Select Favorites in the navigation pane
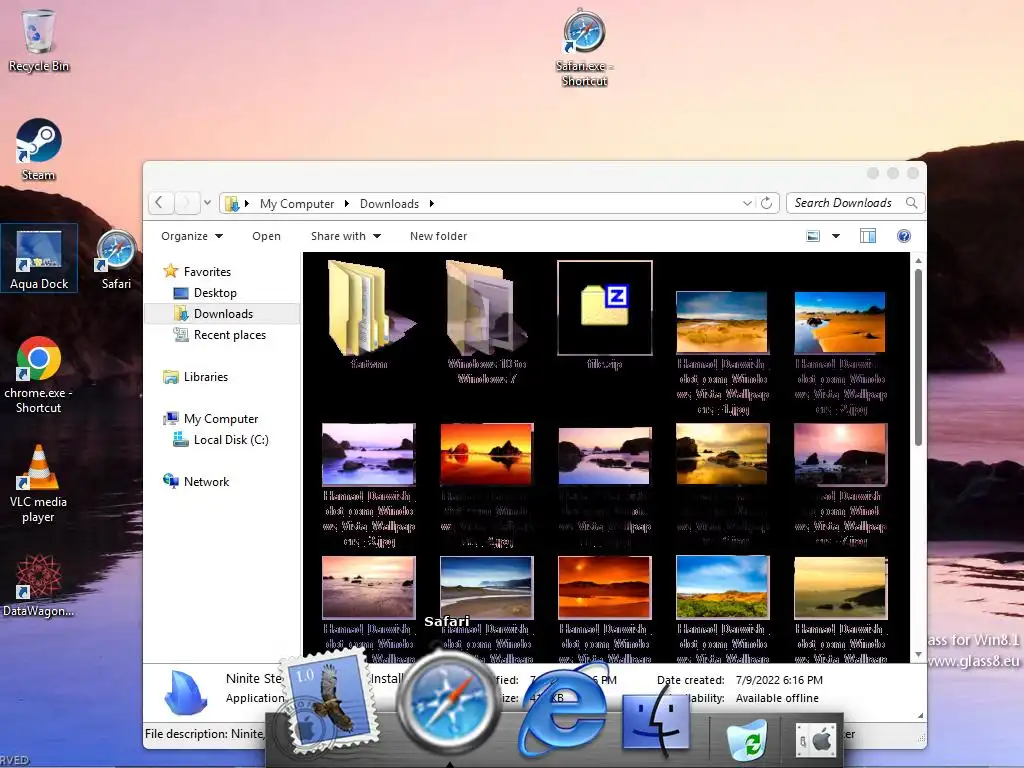1024x768 pixels. 207,271
